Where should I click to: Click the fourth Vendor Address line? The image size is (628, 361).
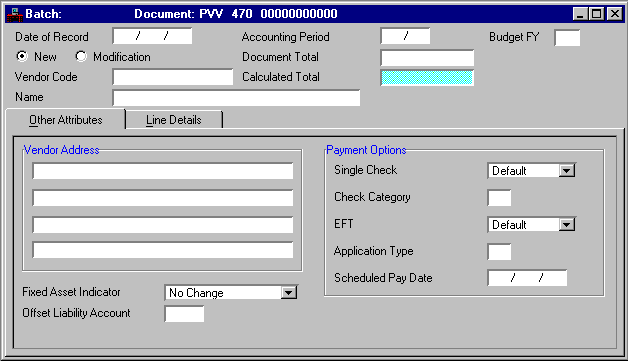pos(163,250)
